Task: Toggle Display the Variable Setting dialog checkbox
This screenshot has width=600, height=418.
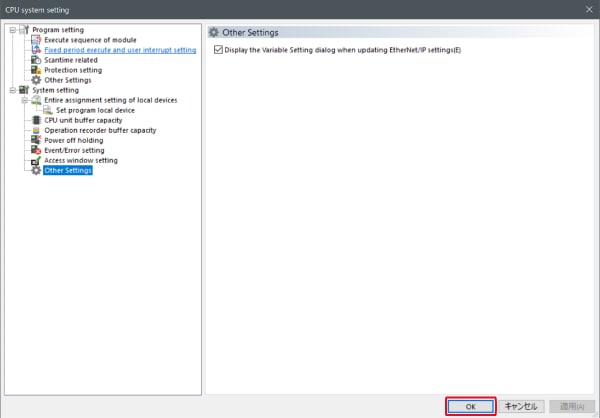Action: 219,50
